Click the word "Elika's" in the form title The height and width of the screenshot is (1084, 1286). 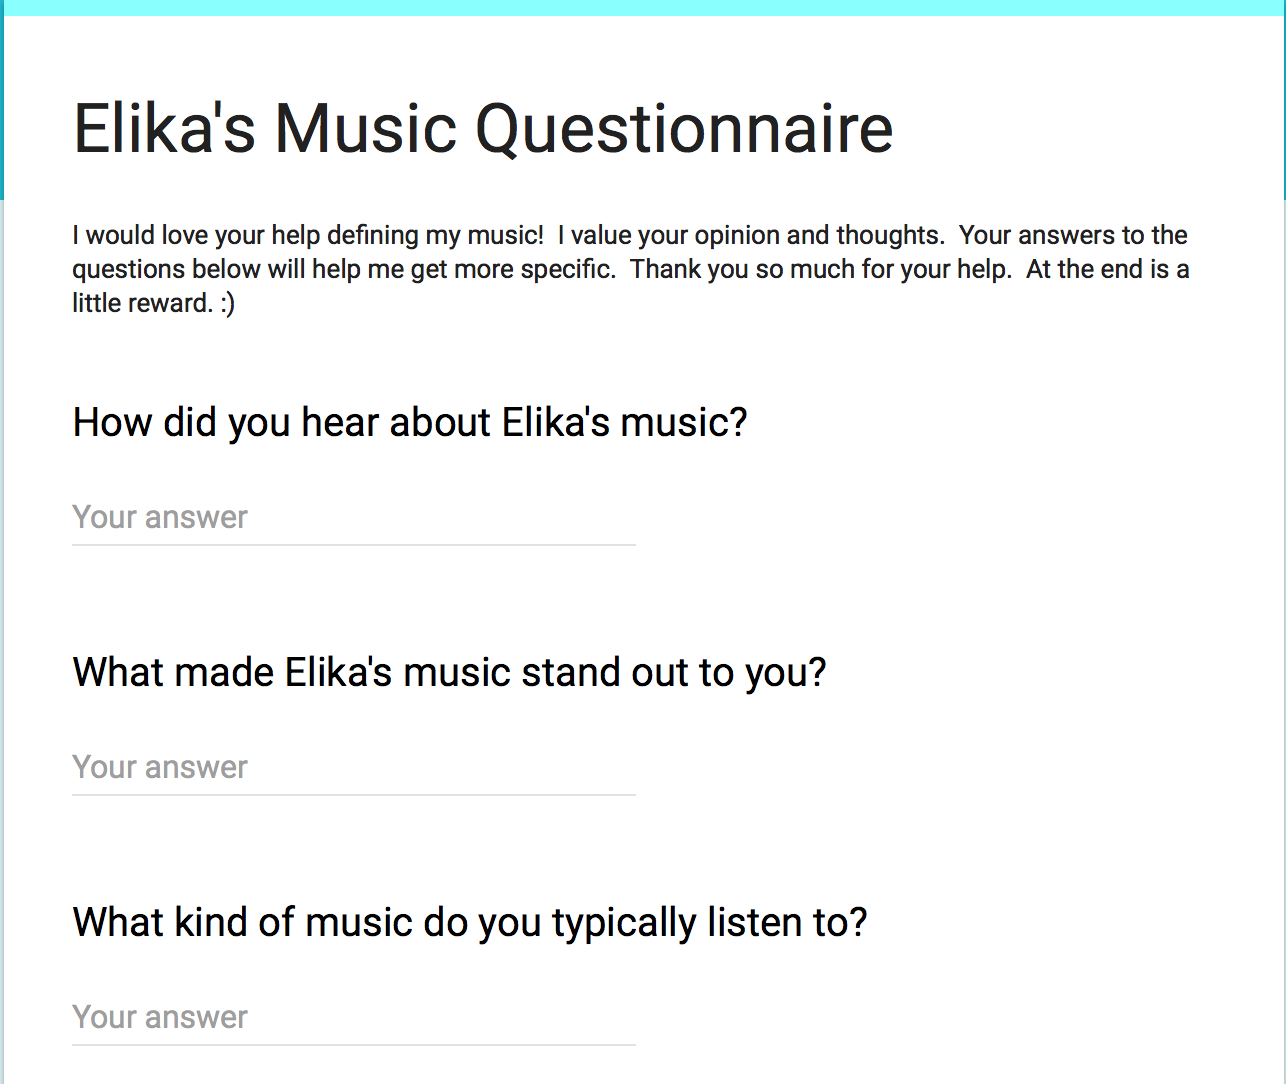pos(165,127)
